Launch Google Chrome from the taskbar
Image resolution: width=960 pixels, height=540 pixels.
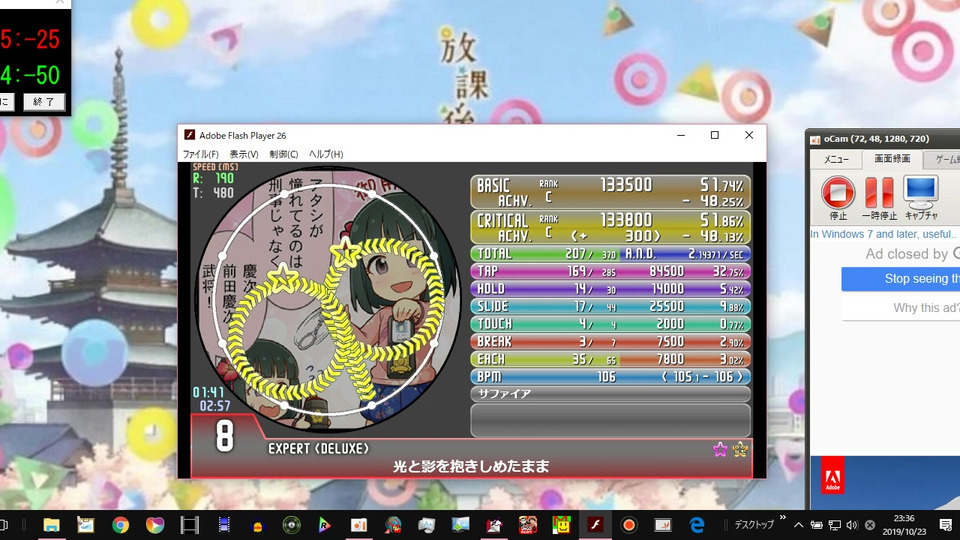121,525
